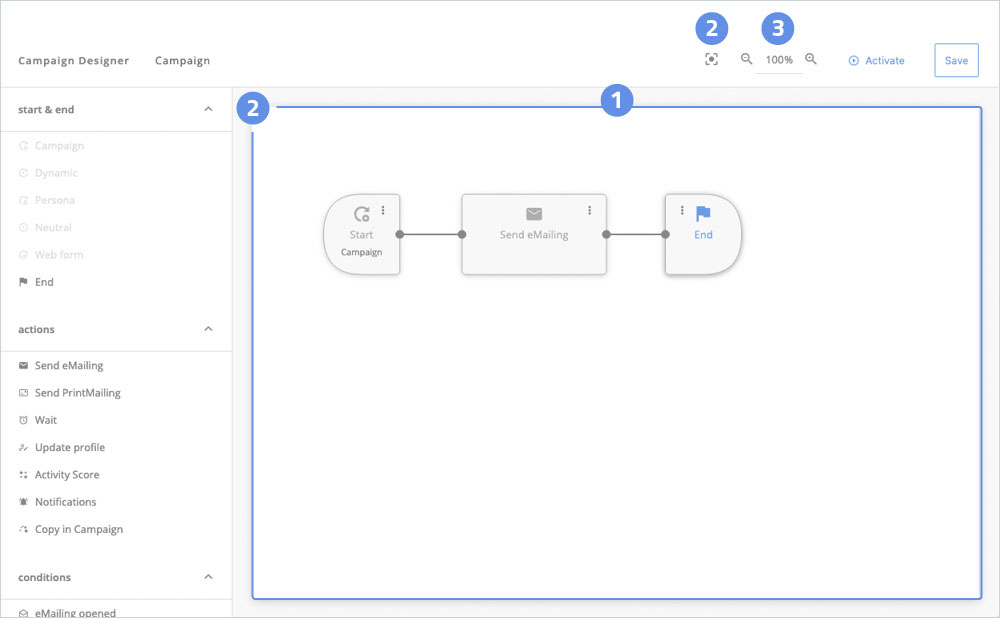Collapse the conditions section

coord(208,577)
